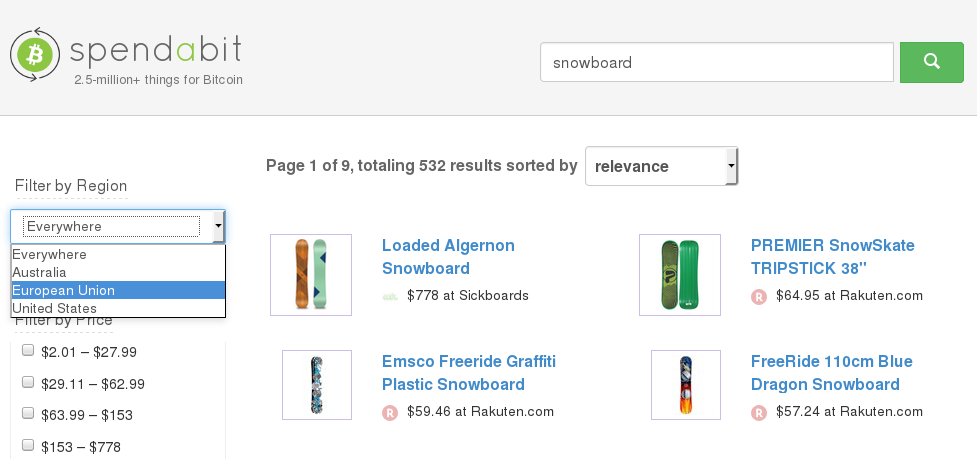Click the snowboard search input field

pos(716,62)
